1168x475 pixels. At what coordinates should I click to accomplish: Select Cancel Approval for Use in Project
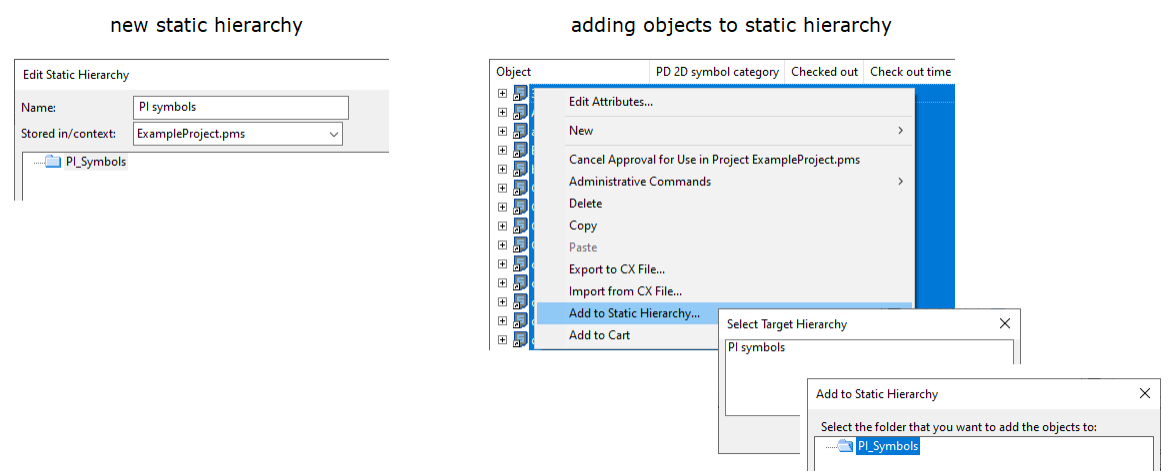coord(714,159)
